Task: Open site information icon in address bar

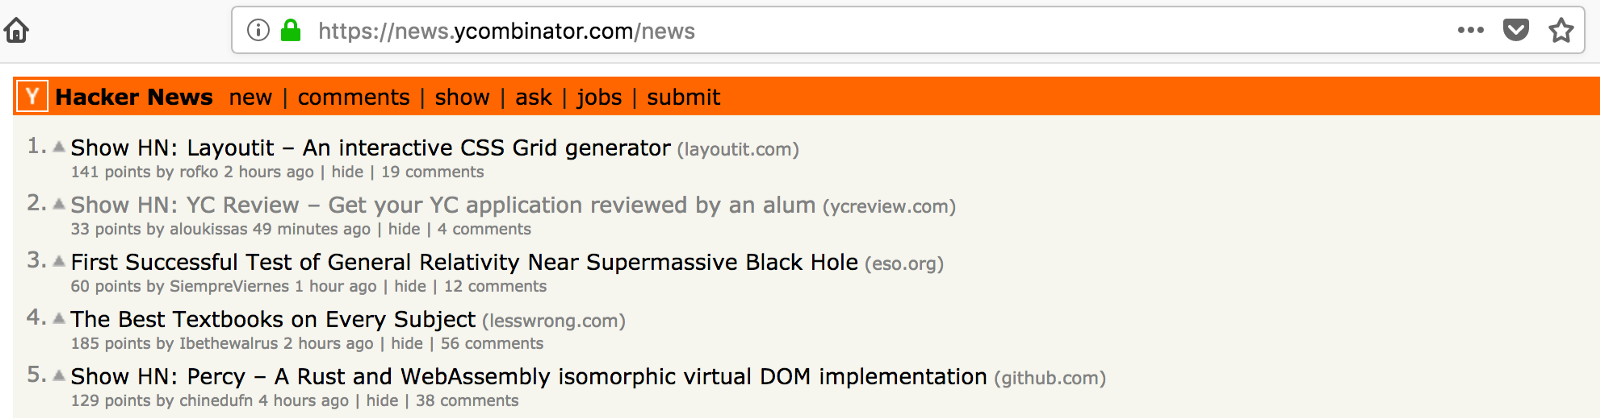Action: (258, 31)
